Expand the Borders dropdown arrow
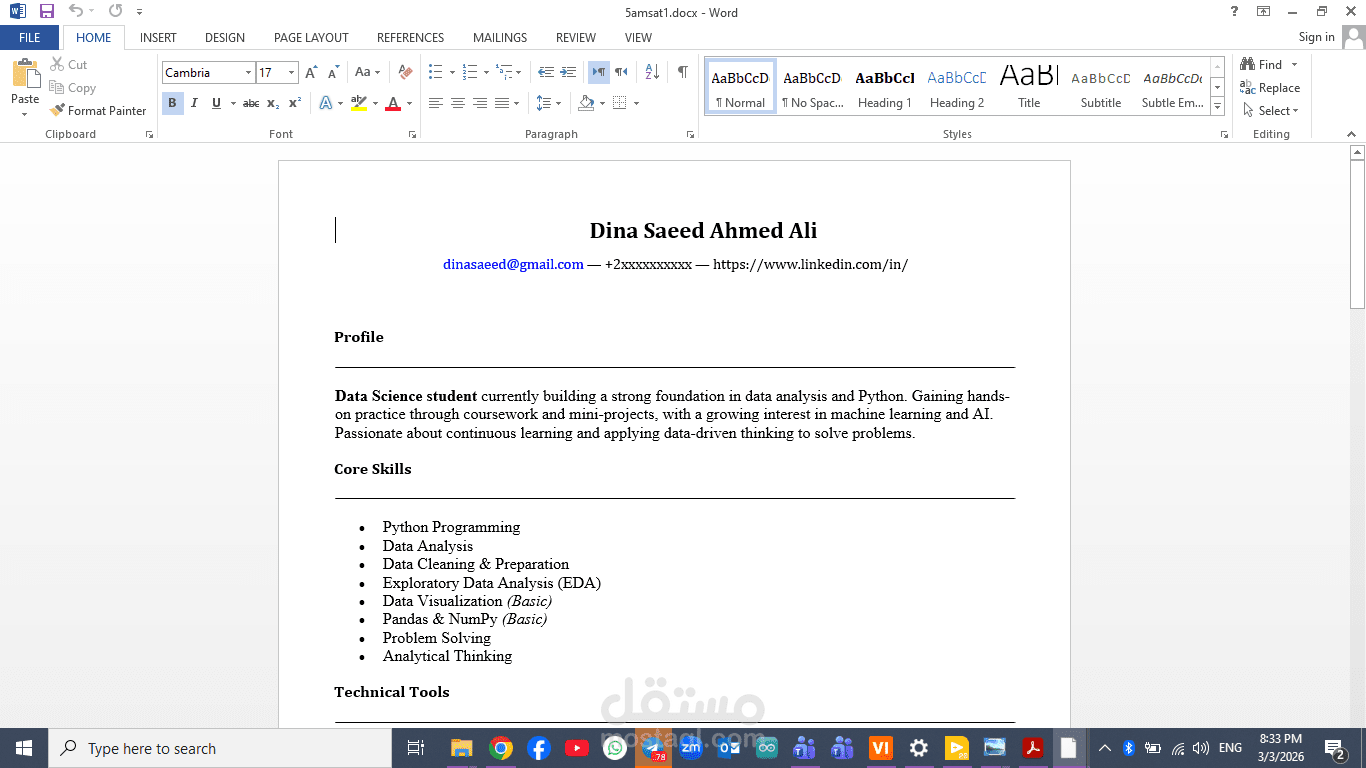This screenshot has height=768, width=1366. (x=636, y=103)
